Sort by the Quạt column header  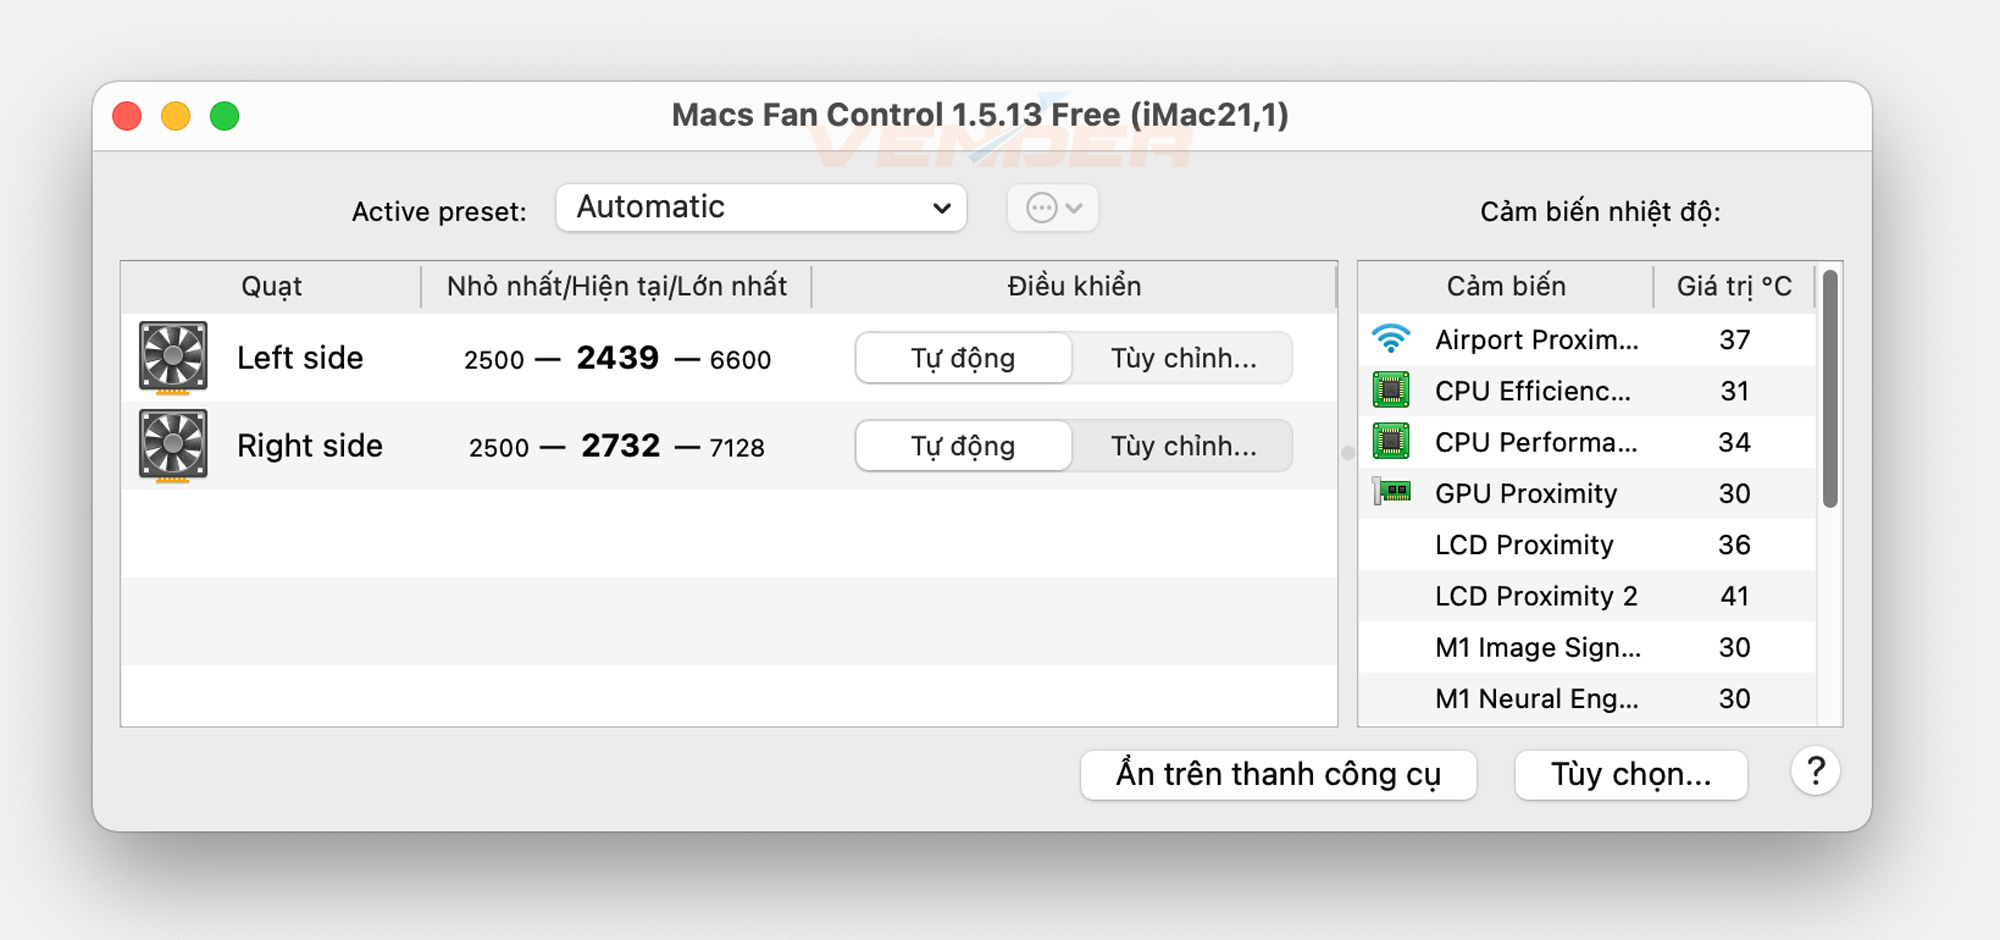point(271,287)
